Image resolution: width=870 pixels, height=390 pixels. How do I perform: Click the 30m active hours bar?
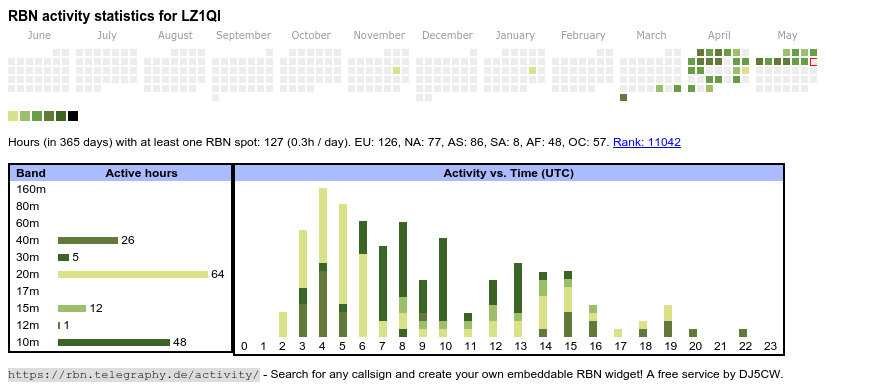[x=63, y=257]
